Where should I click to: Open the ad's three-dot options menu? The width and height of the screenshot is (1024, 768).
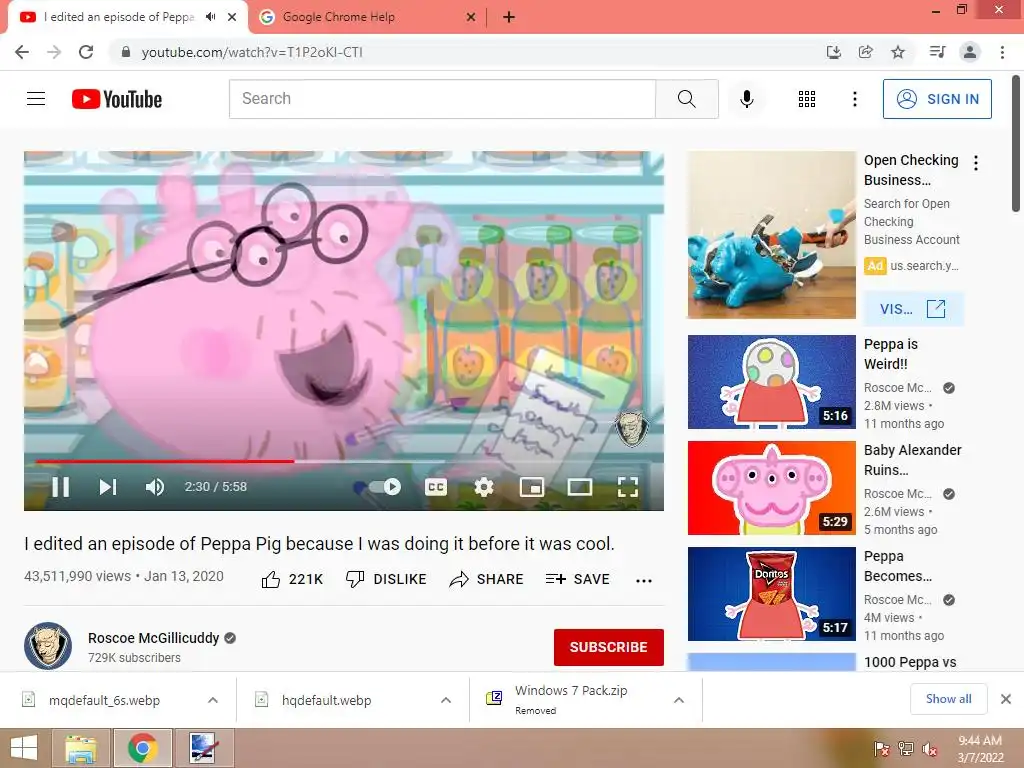click(976, 163)
